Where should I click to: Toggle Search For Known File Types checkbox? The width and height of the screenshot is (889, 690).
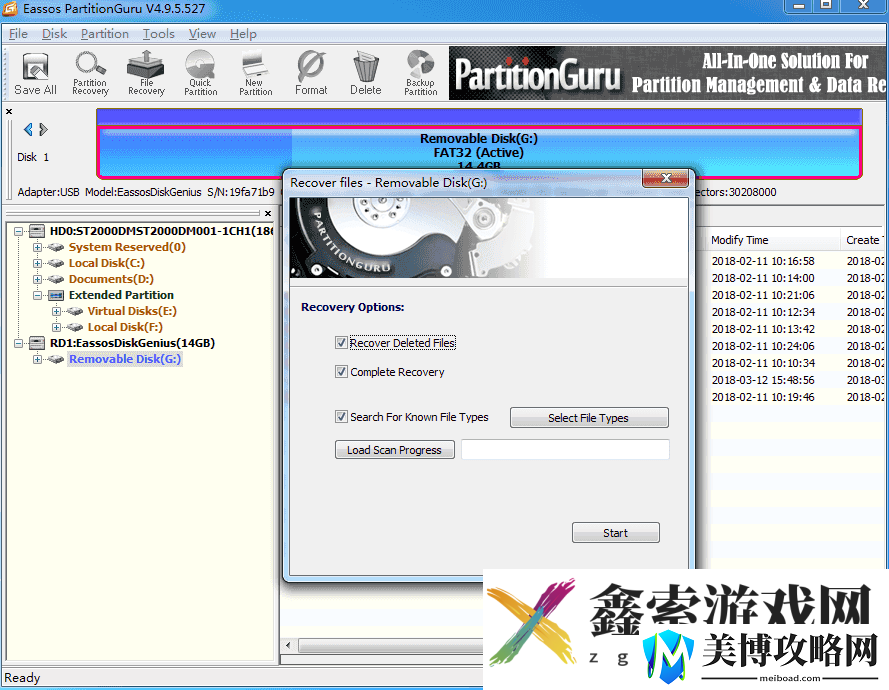(x=341, y=417)
